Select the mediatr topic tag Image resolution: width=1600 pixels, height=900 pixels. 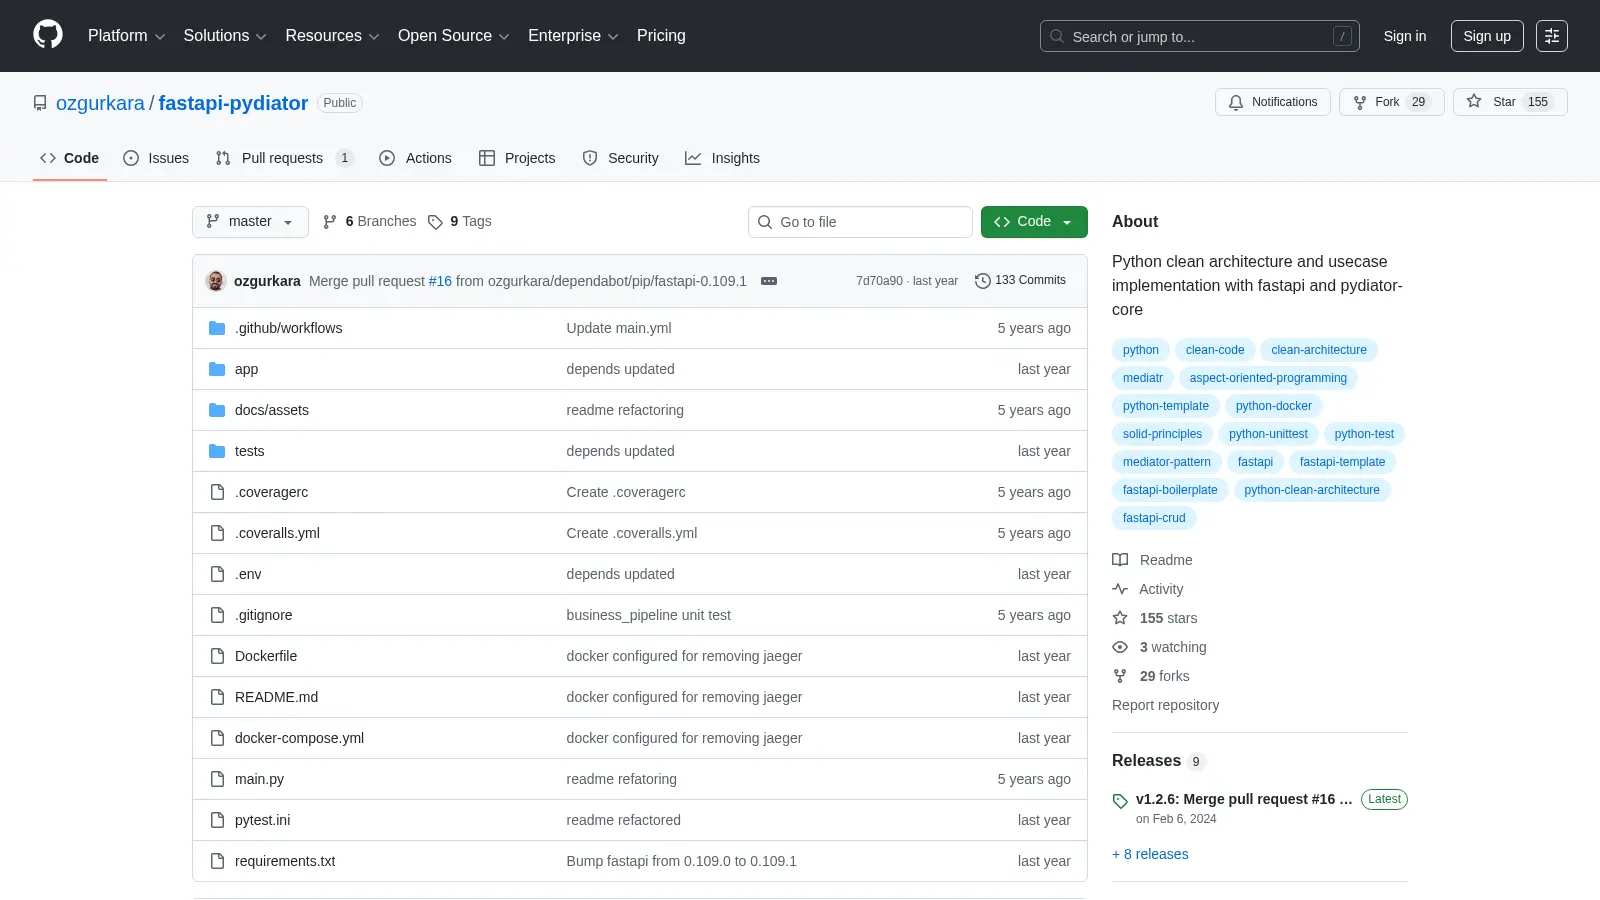(x=1143, y=378)
